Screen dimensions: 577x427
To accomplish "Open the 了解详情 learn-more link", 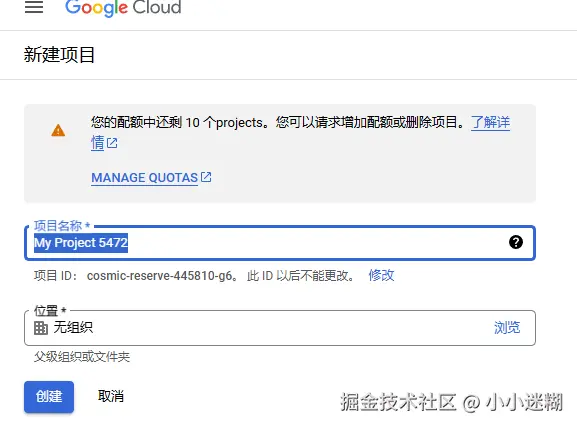I will click(490, 122).
